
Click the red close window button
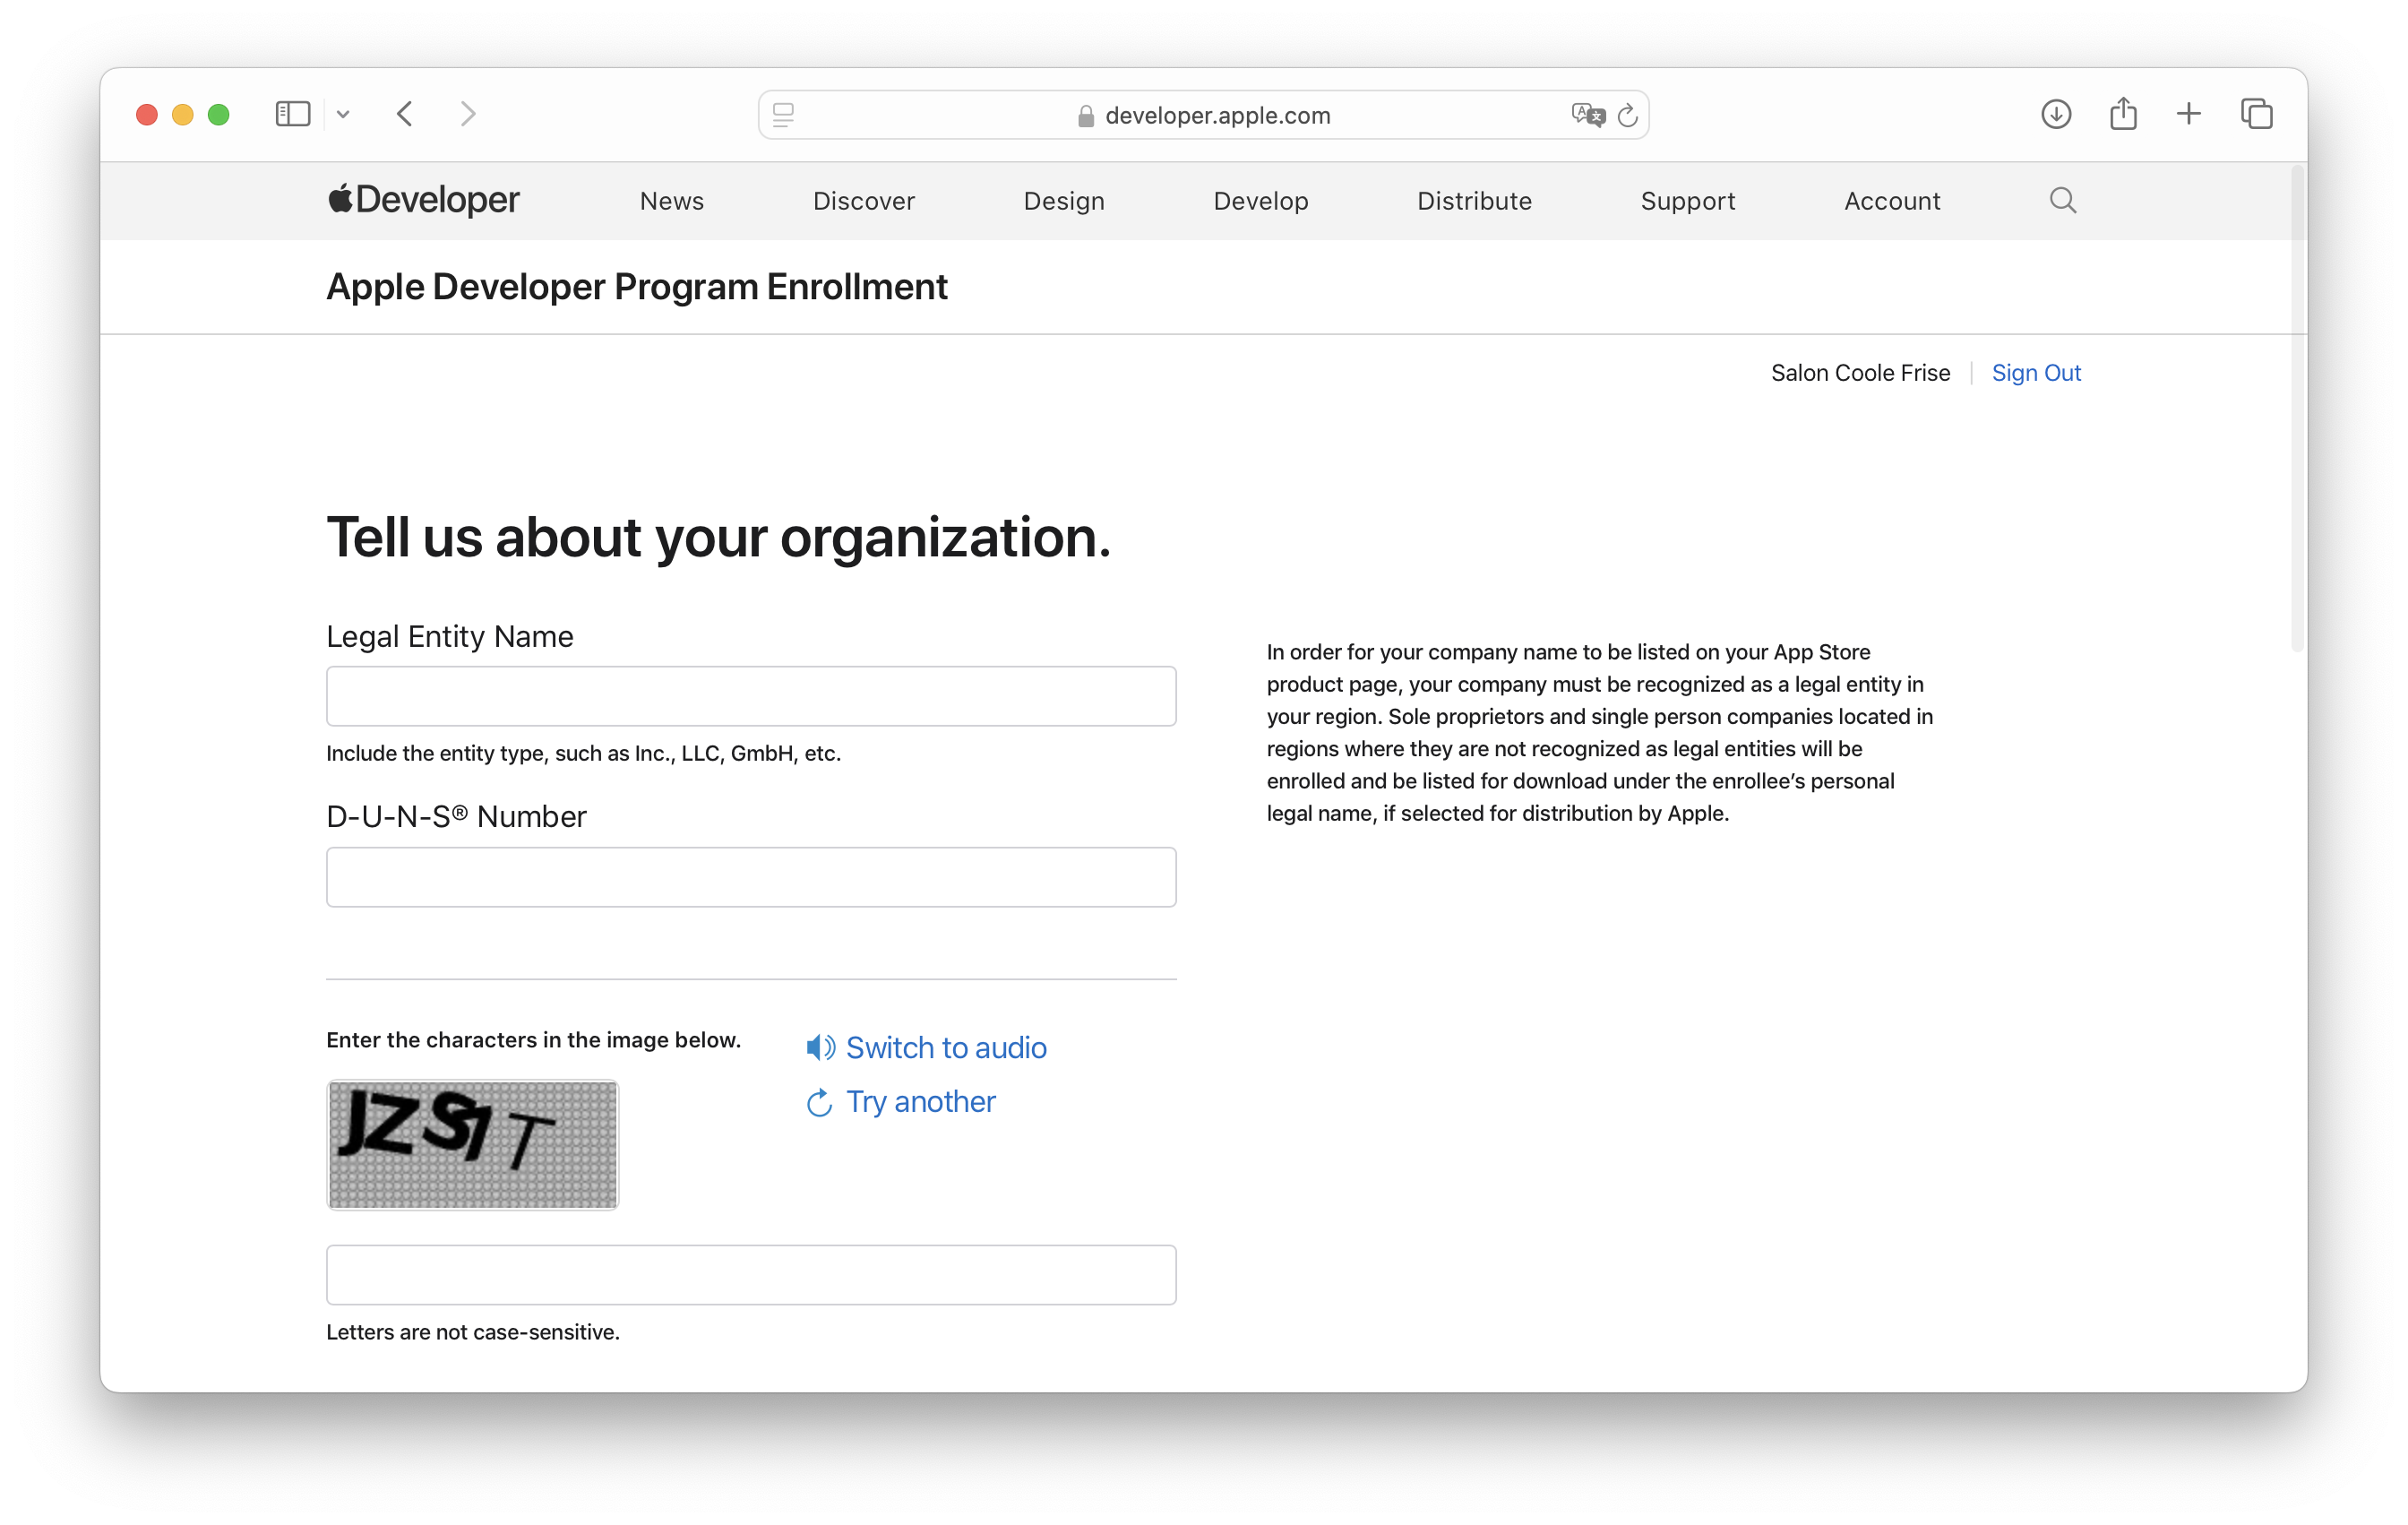click(147, 114)
